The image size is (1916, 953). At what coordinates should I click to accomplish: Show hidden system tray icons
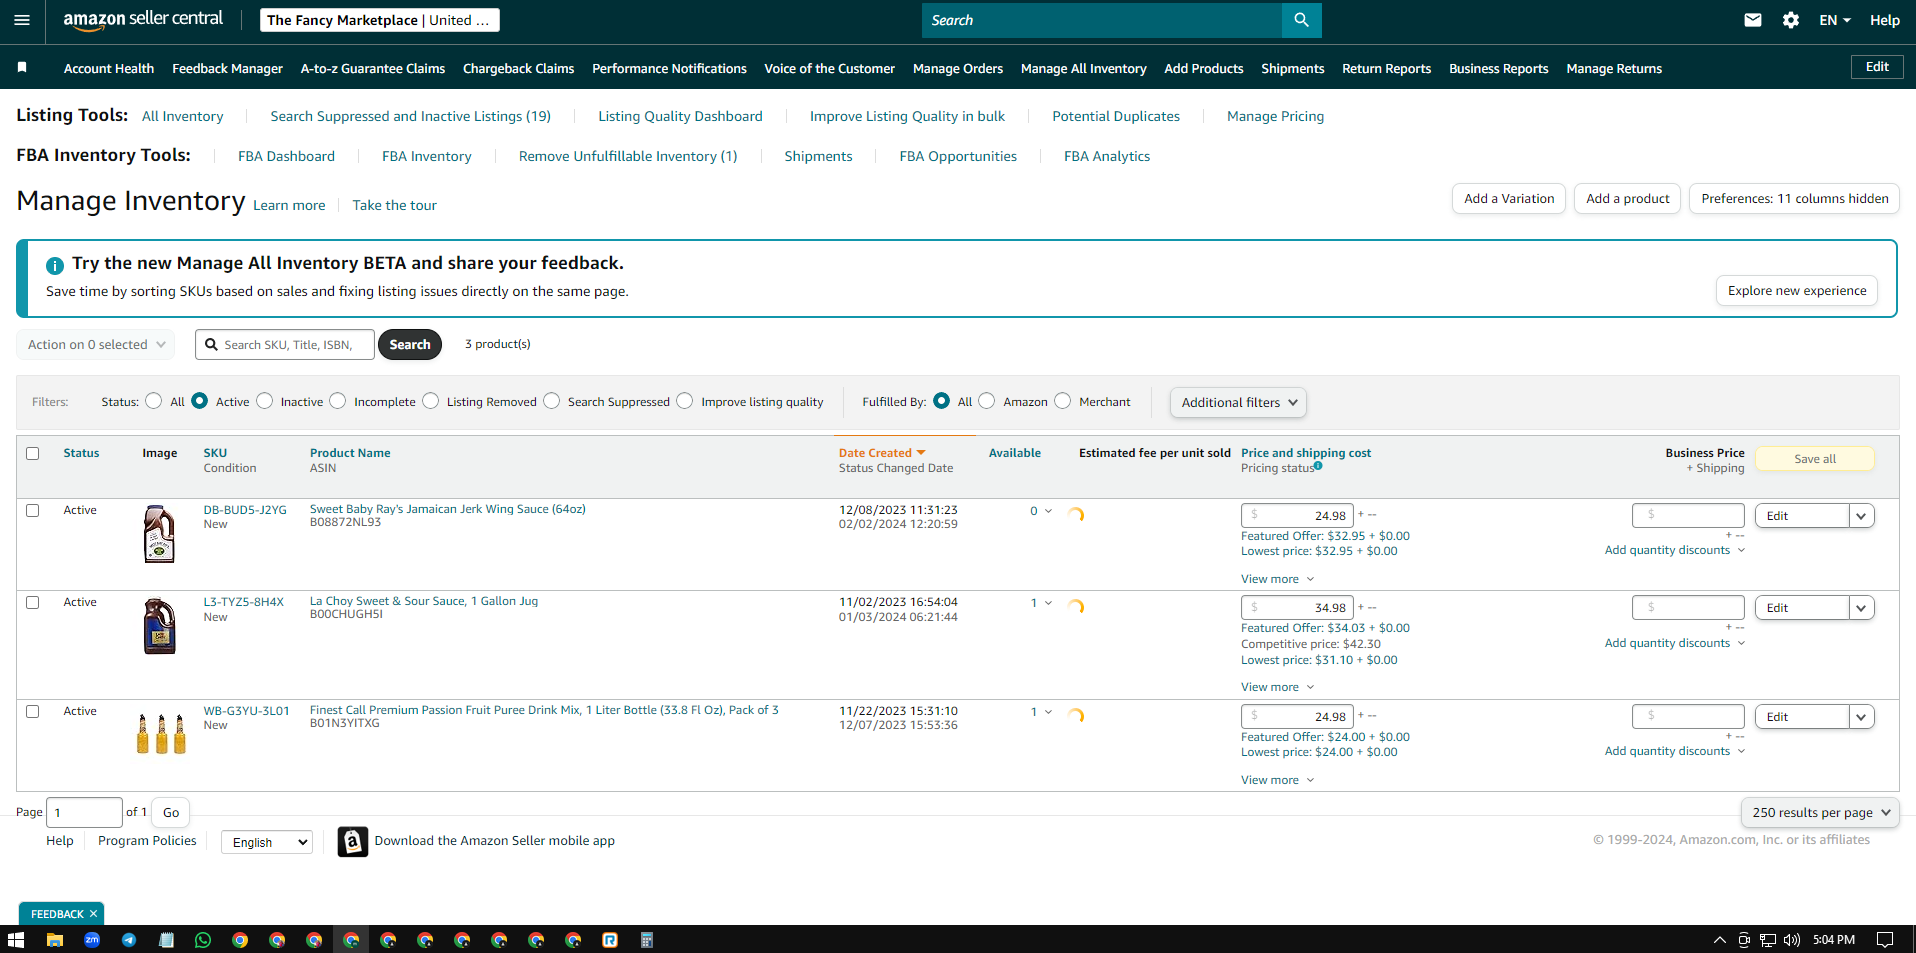1720,940
